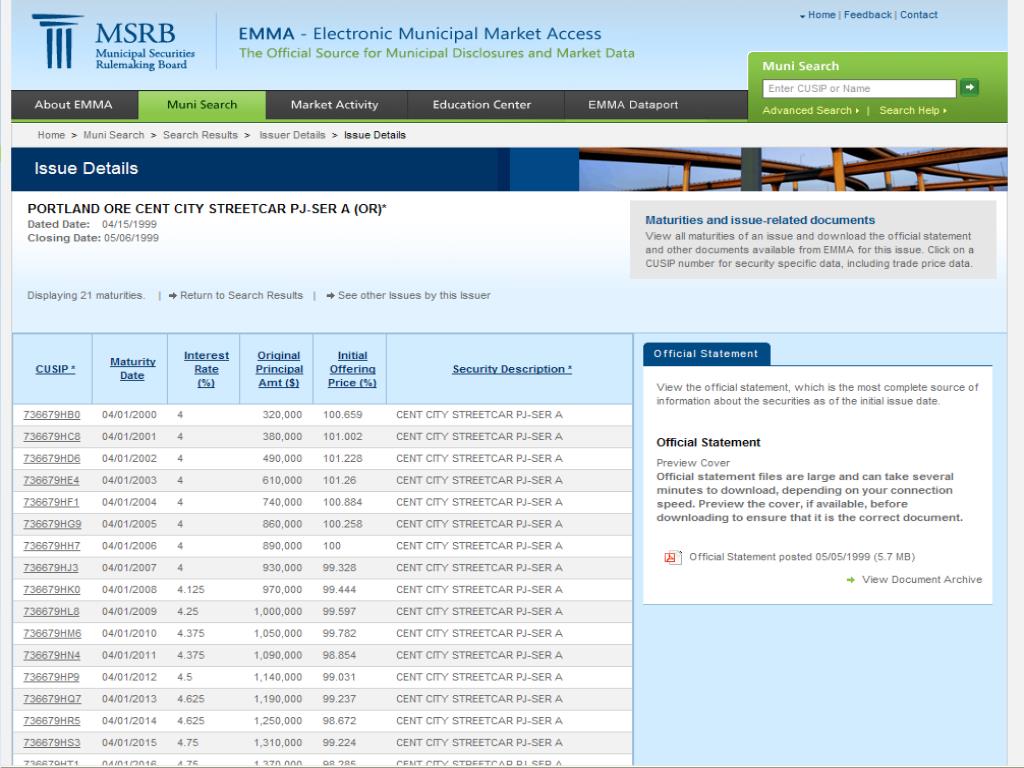Click the Closing Date value 05/06/1999
1024x768 pixels.
click(131, 238)
